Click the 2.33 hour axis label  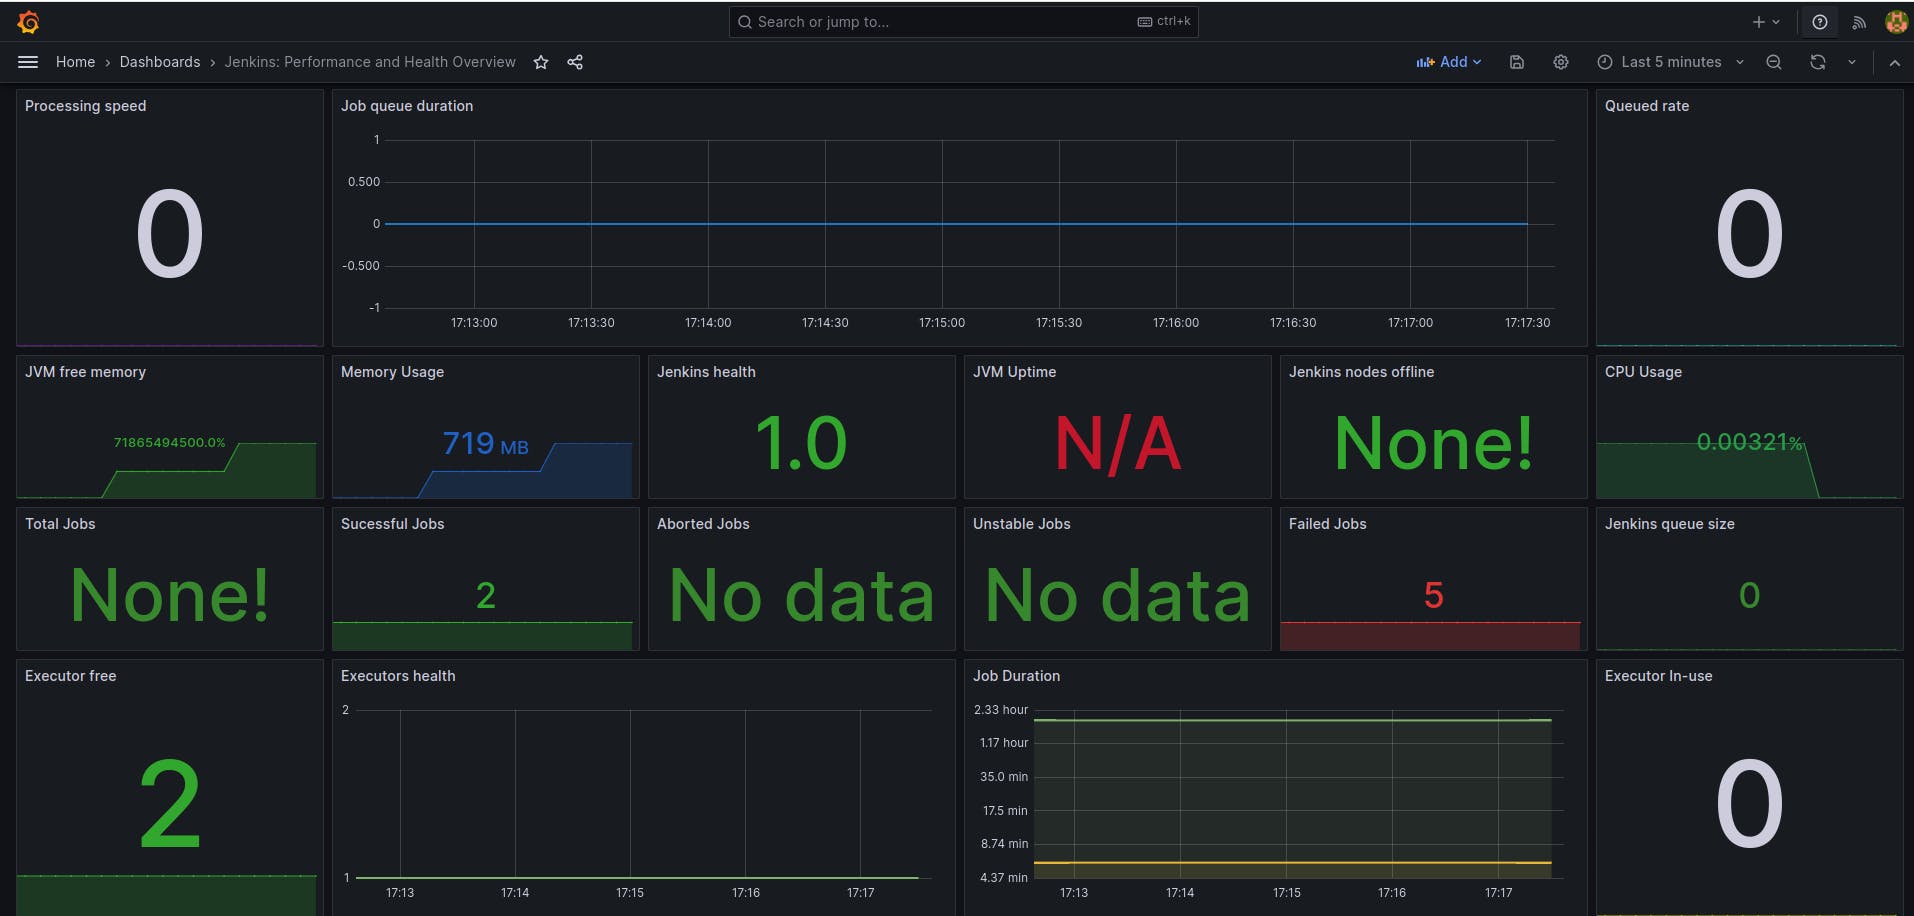click(x=1001, y=710)
